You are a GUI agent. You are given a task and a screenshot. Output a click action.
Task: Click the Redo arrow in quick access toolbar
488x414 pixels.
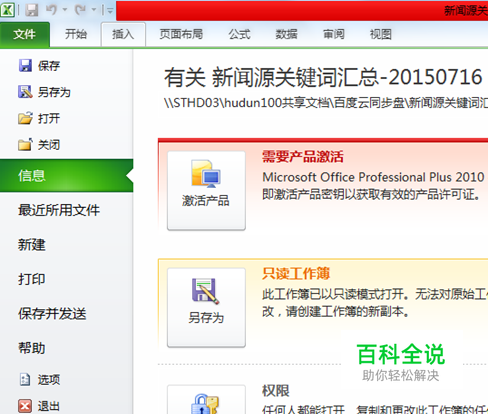[x=80, y=10]
